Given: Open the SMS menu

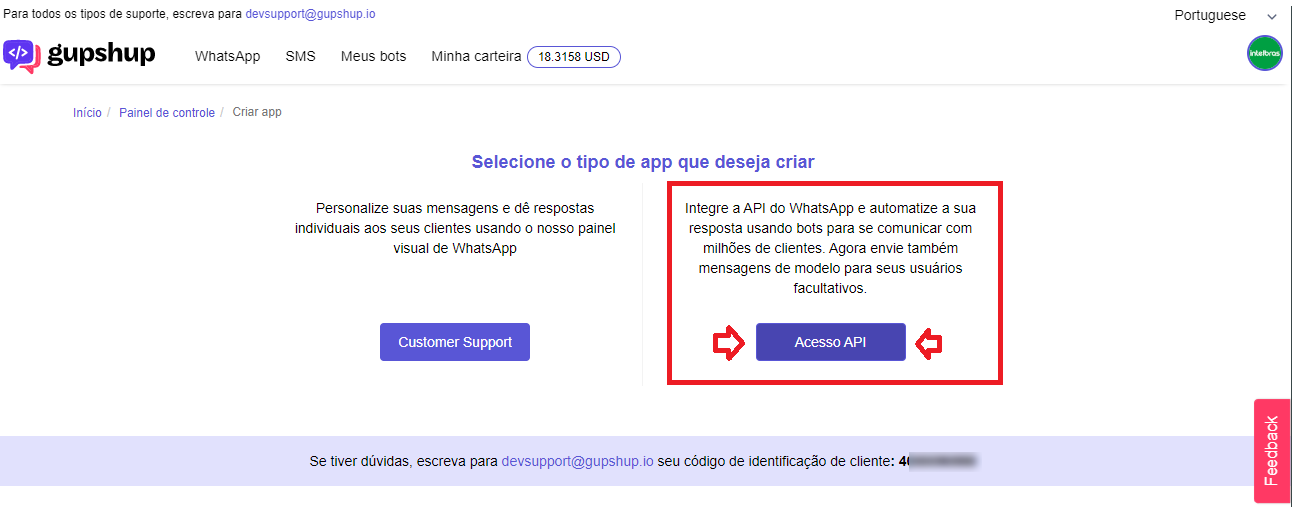Looking at the screenshot, I should click(300, 56).
